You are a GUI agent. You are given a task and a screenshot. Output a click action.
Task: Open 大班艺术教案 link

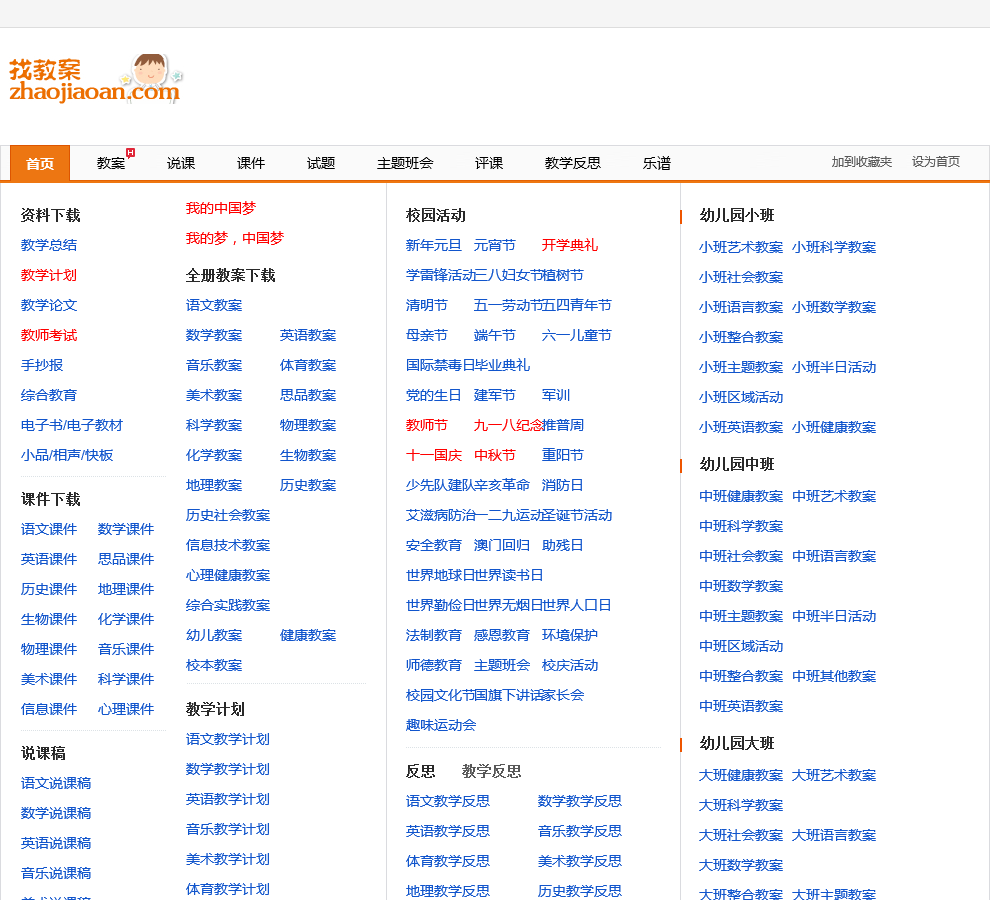(x=834, y=775)
